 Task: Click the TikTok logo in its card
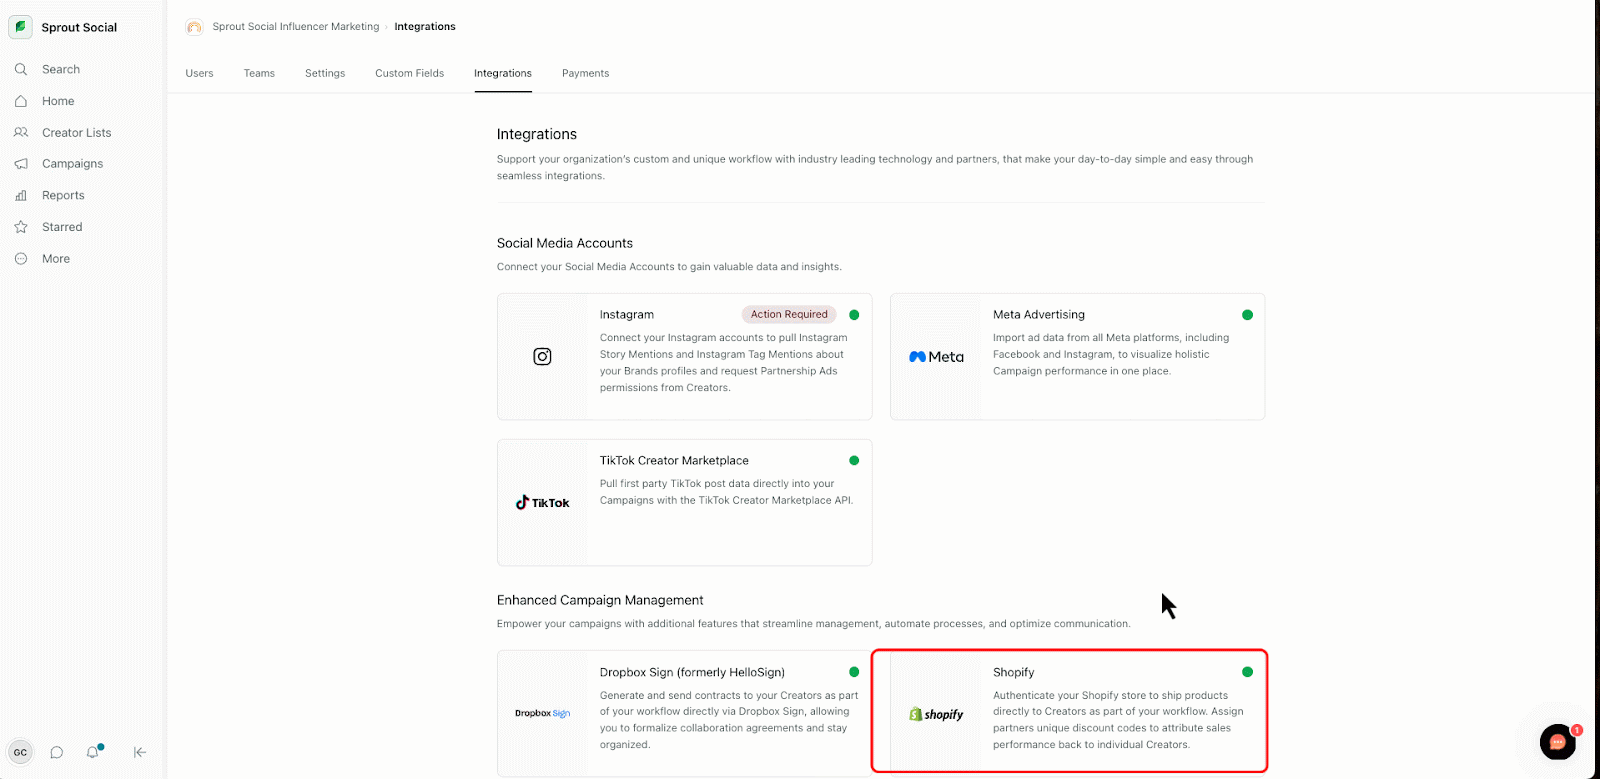[542, 502]
